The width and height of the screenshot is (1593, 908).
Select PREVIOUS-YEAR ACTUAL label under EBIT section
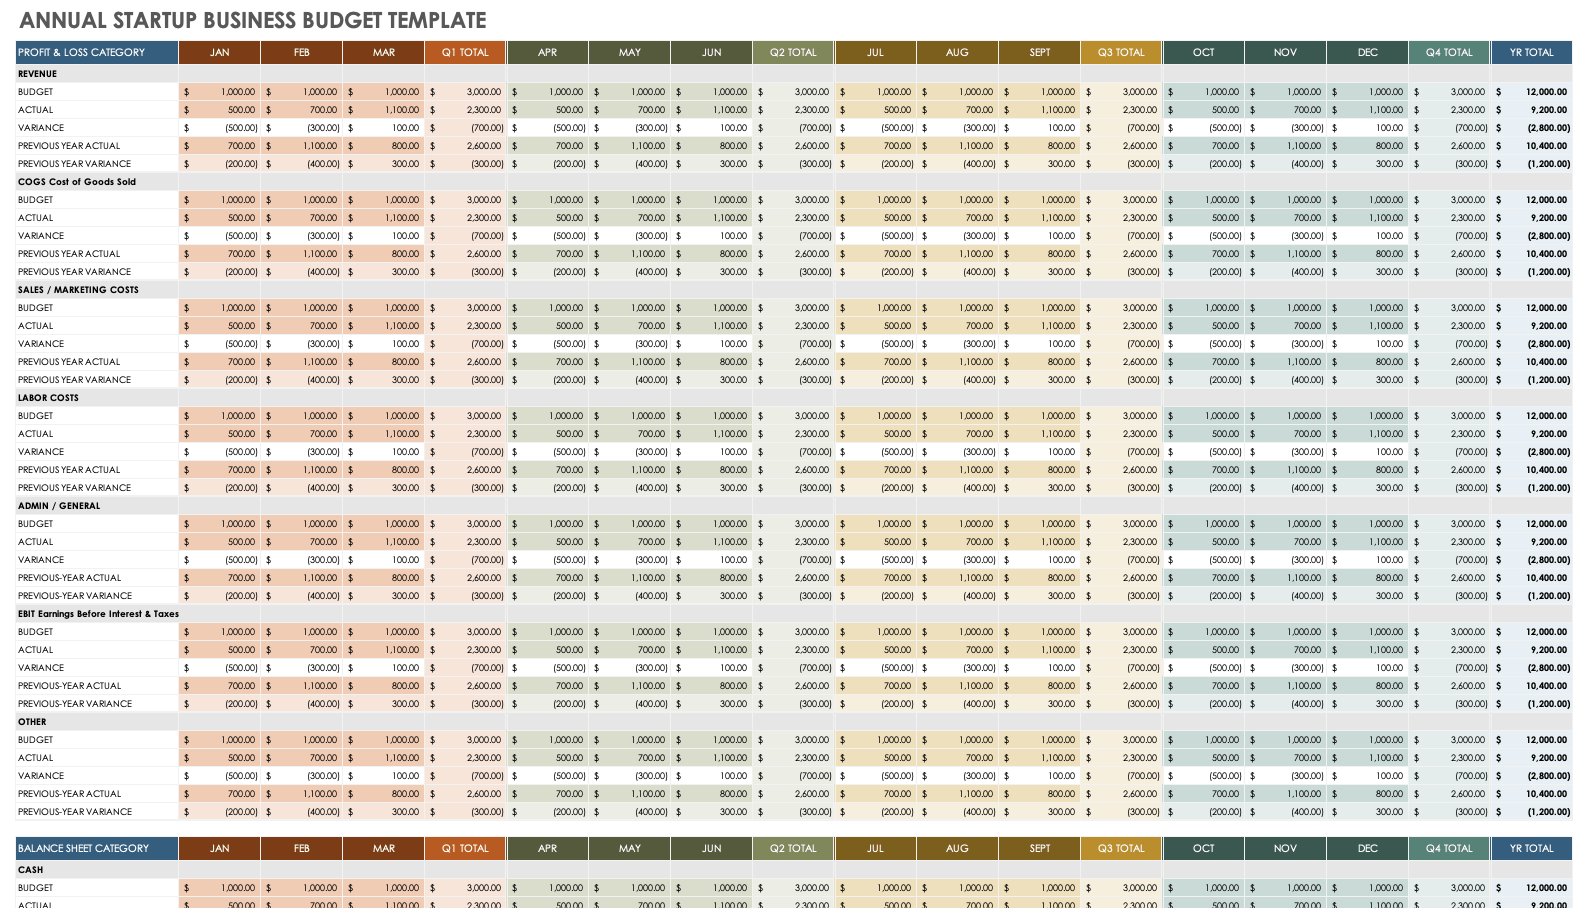[x=70, y=686]
